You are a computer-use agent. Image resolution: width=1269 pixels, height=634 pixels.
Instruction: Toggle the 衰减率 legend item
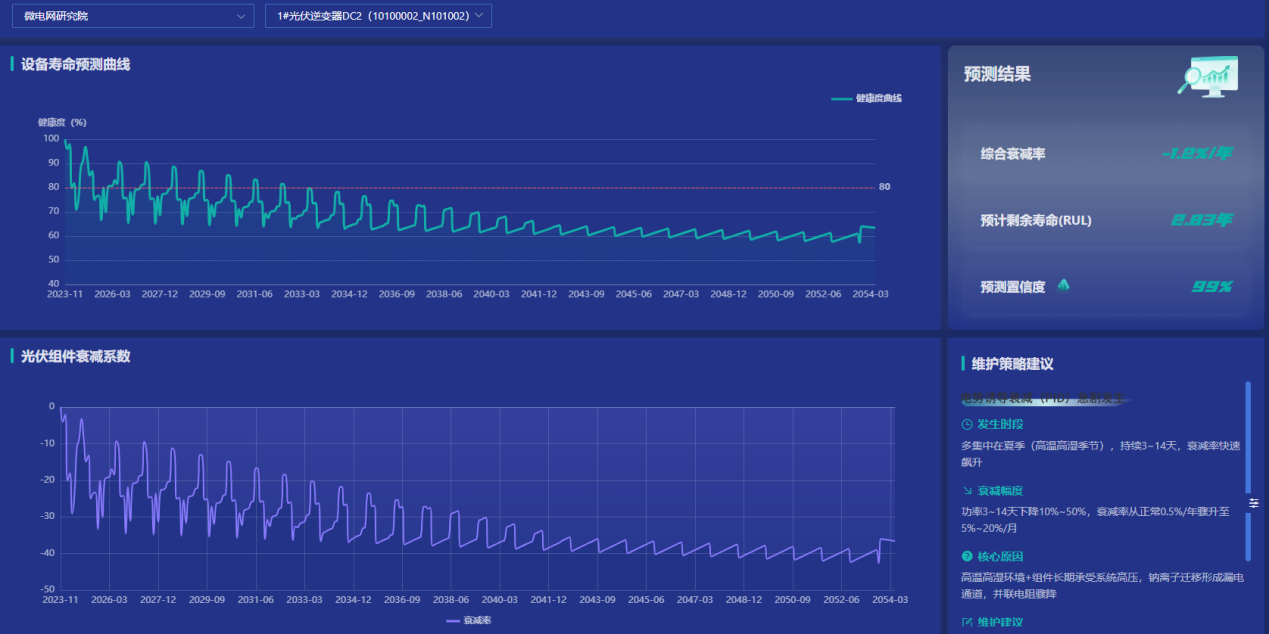469,620
